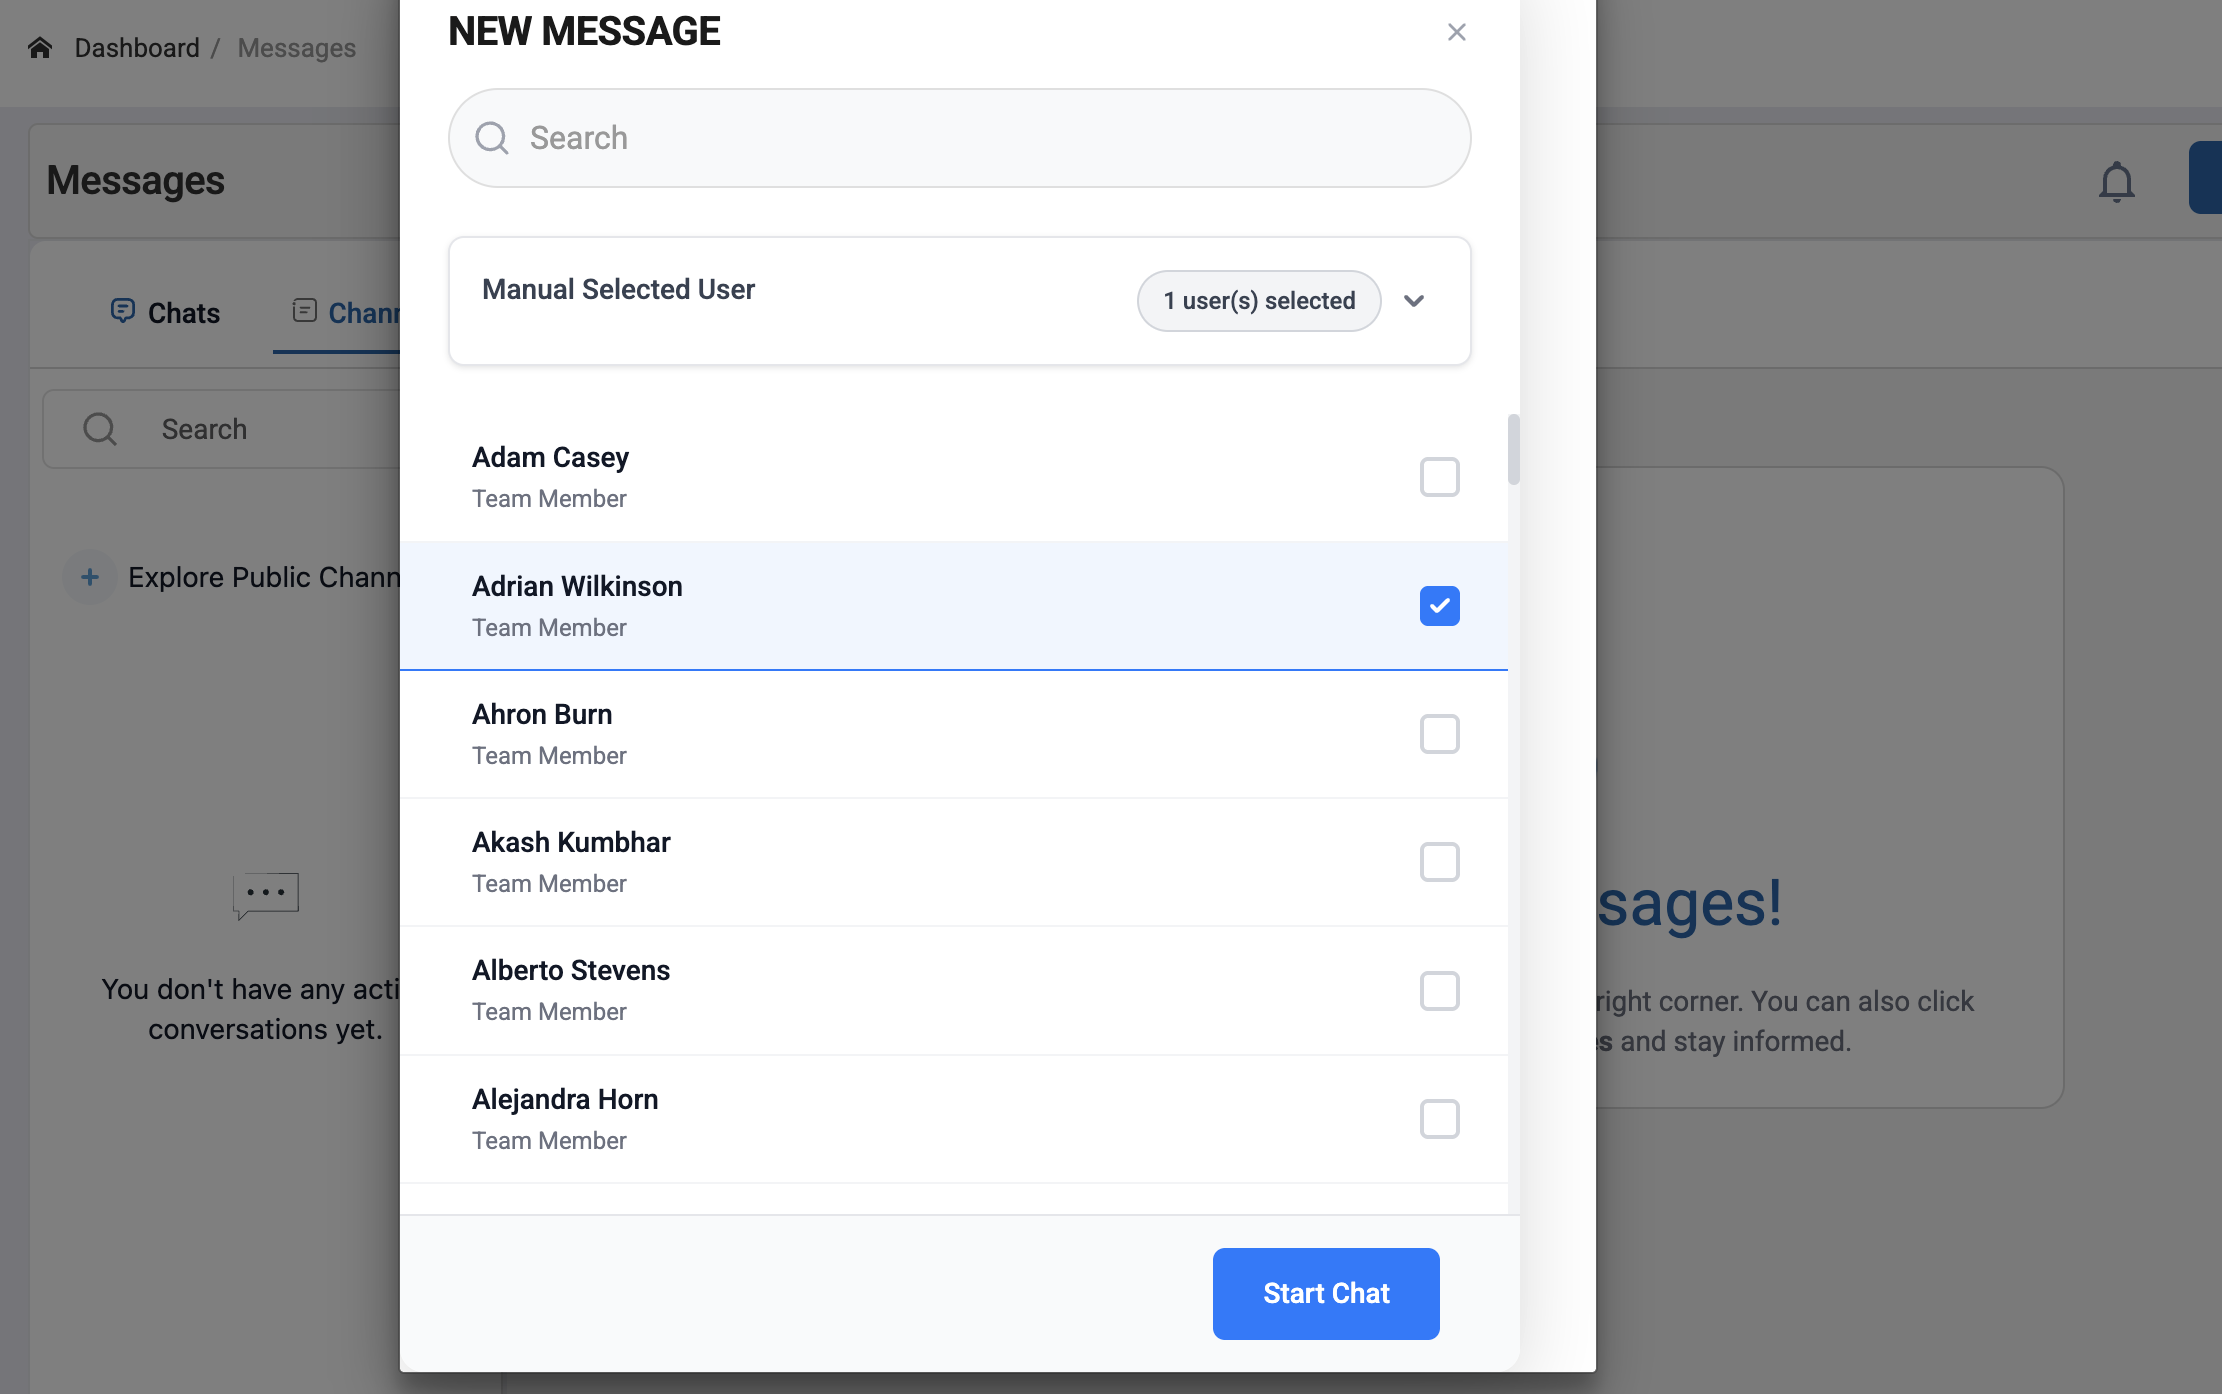Click the magnifier icon in Messages sidebar search

pos(100,429)
